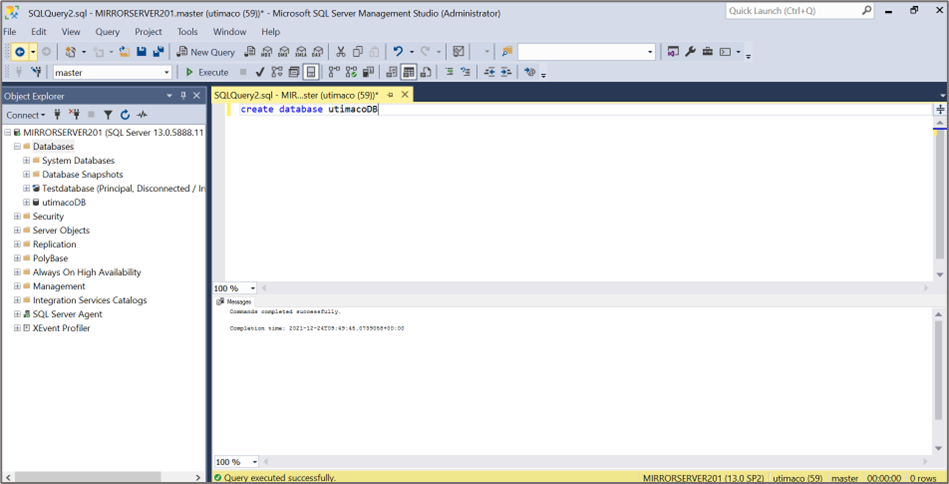Open the Tools menu
Image resolution: width=949 pixels, height=484 pixels.
pyautogui.click(x=188, y=31)
